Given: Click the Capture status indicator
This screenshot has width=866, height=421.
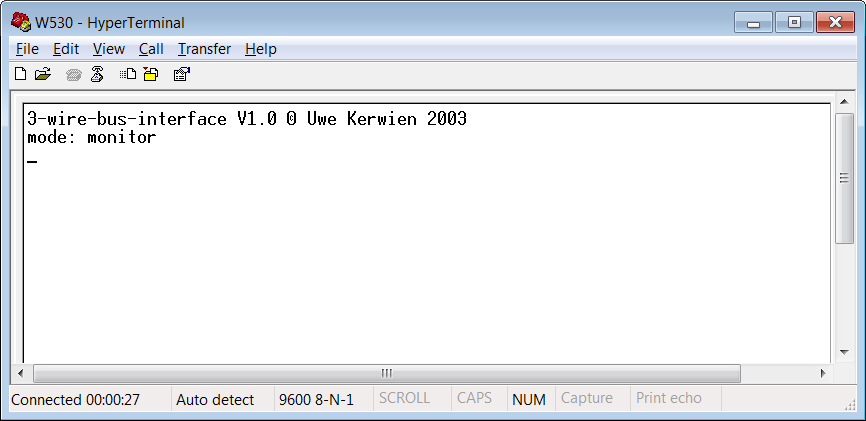Looking at the screenshot, I should 587,398.
